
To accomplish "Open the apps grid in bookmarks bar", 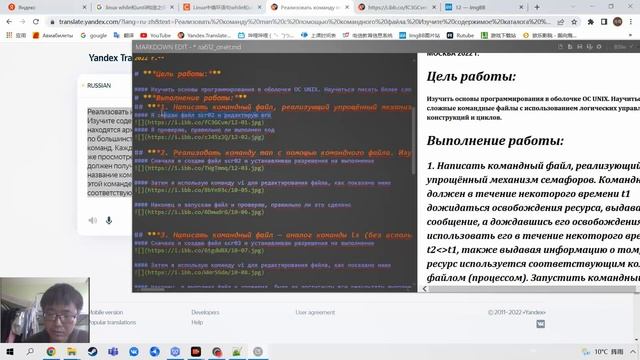I will coord(9,36).
